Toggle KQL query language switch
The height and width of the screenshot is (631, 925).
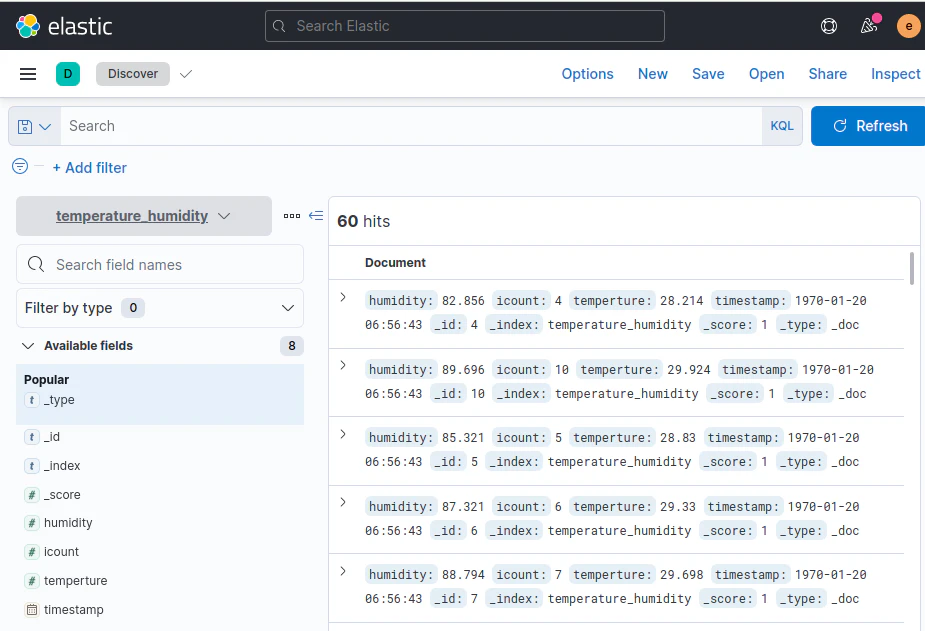[x=782, y=126]
